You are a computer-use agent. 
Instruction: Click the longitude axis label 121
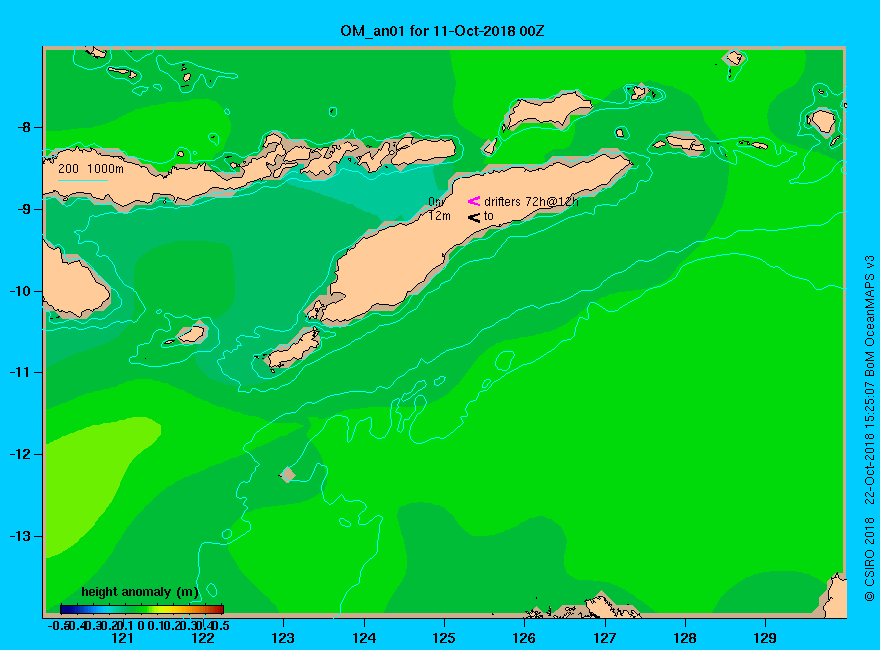(123, 638)
